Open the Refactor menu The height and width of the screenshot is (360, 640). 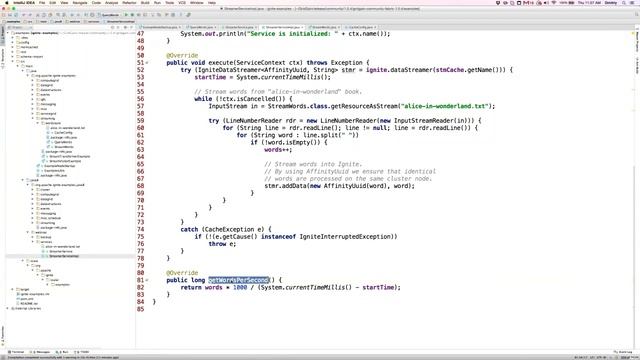pos(129,2)
